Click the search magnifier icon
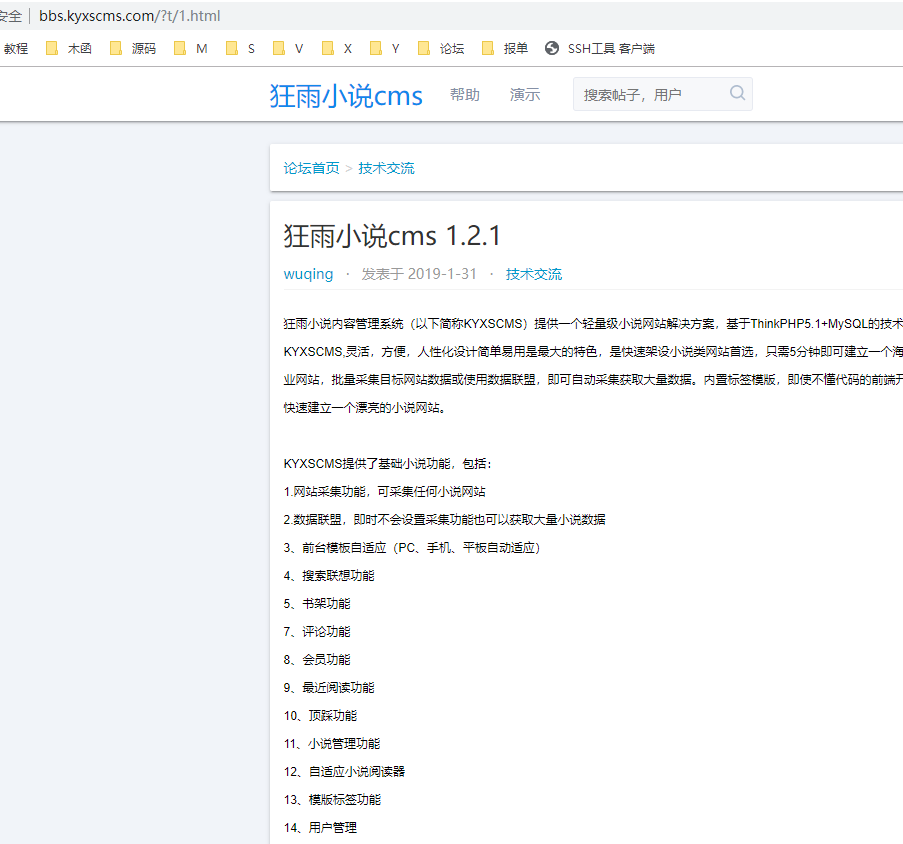The width and height of the screenshot is (903, 844). pyautogui.click(x=737, y=93)
